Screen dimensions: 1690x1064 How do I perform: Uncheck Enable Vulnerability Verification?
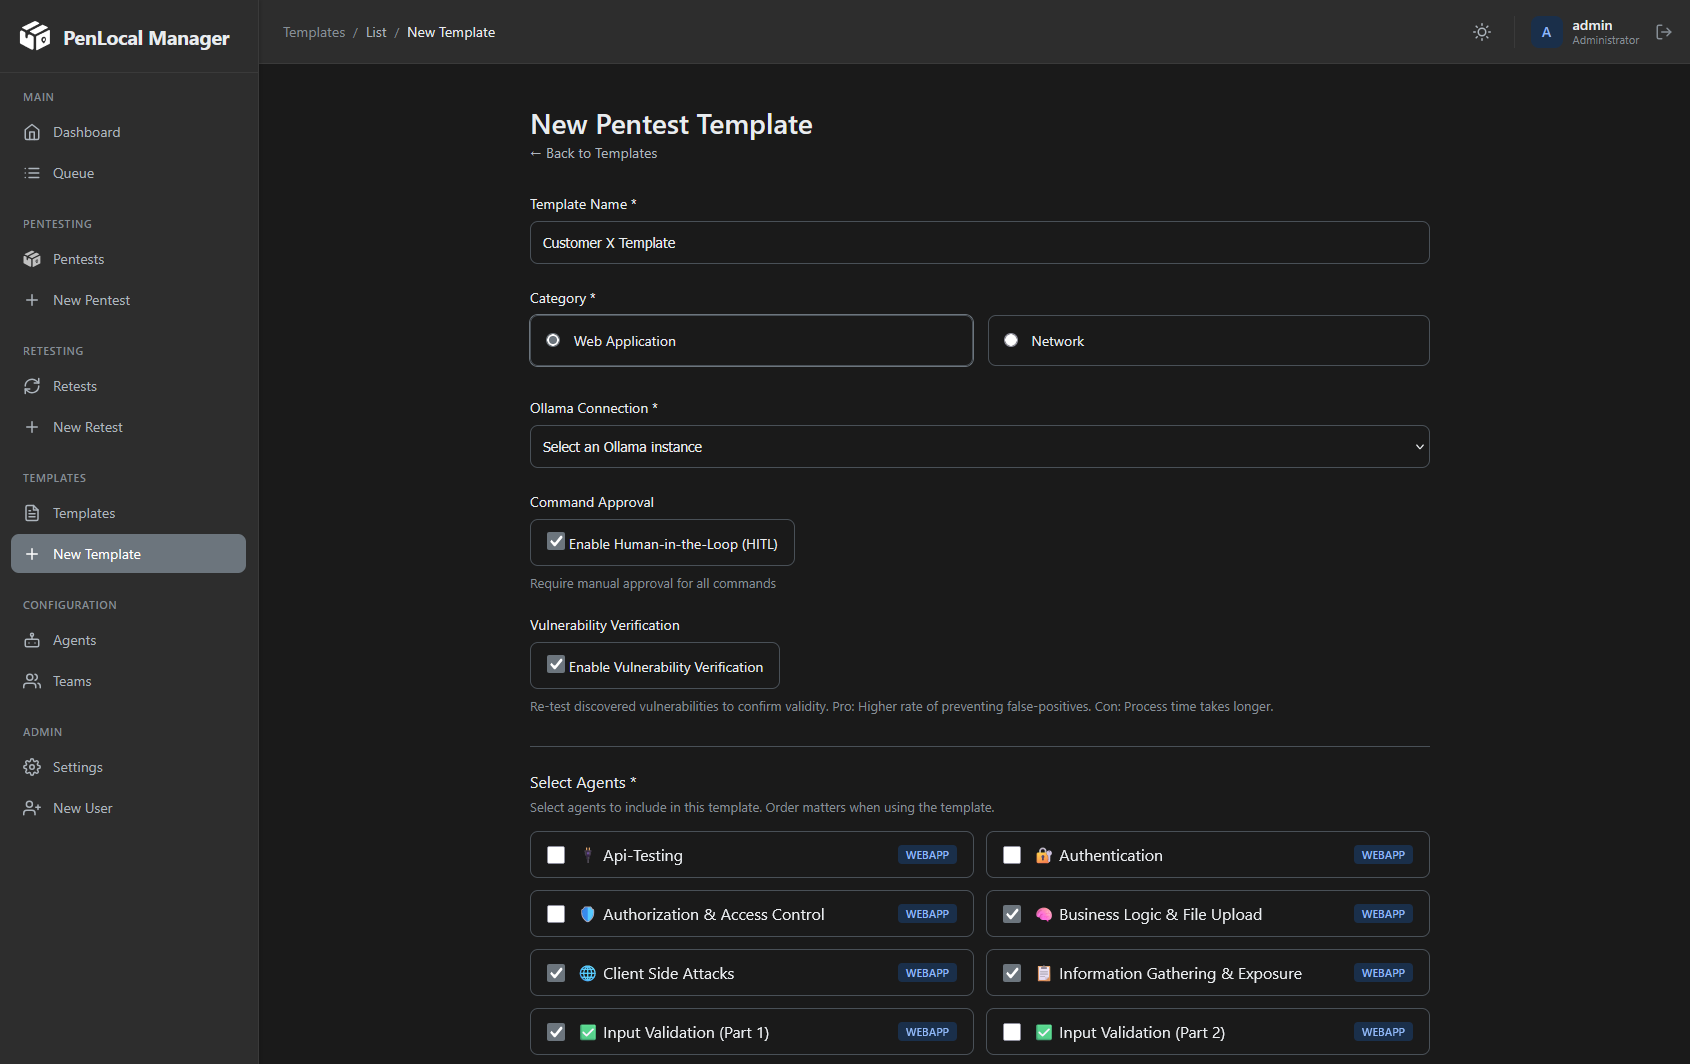(556, 664)
